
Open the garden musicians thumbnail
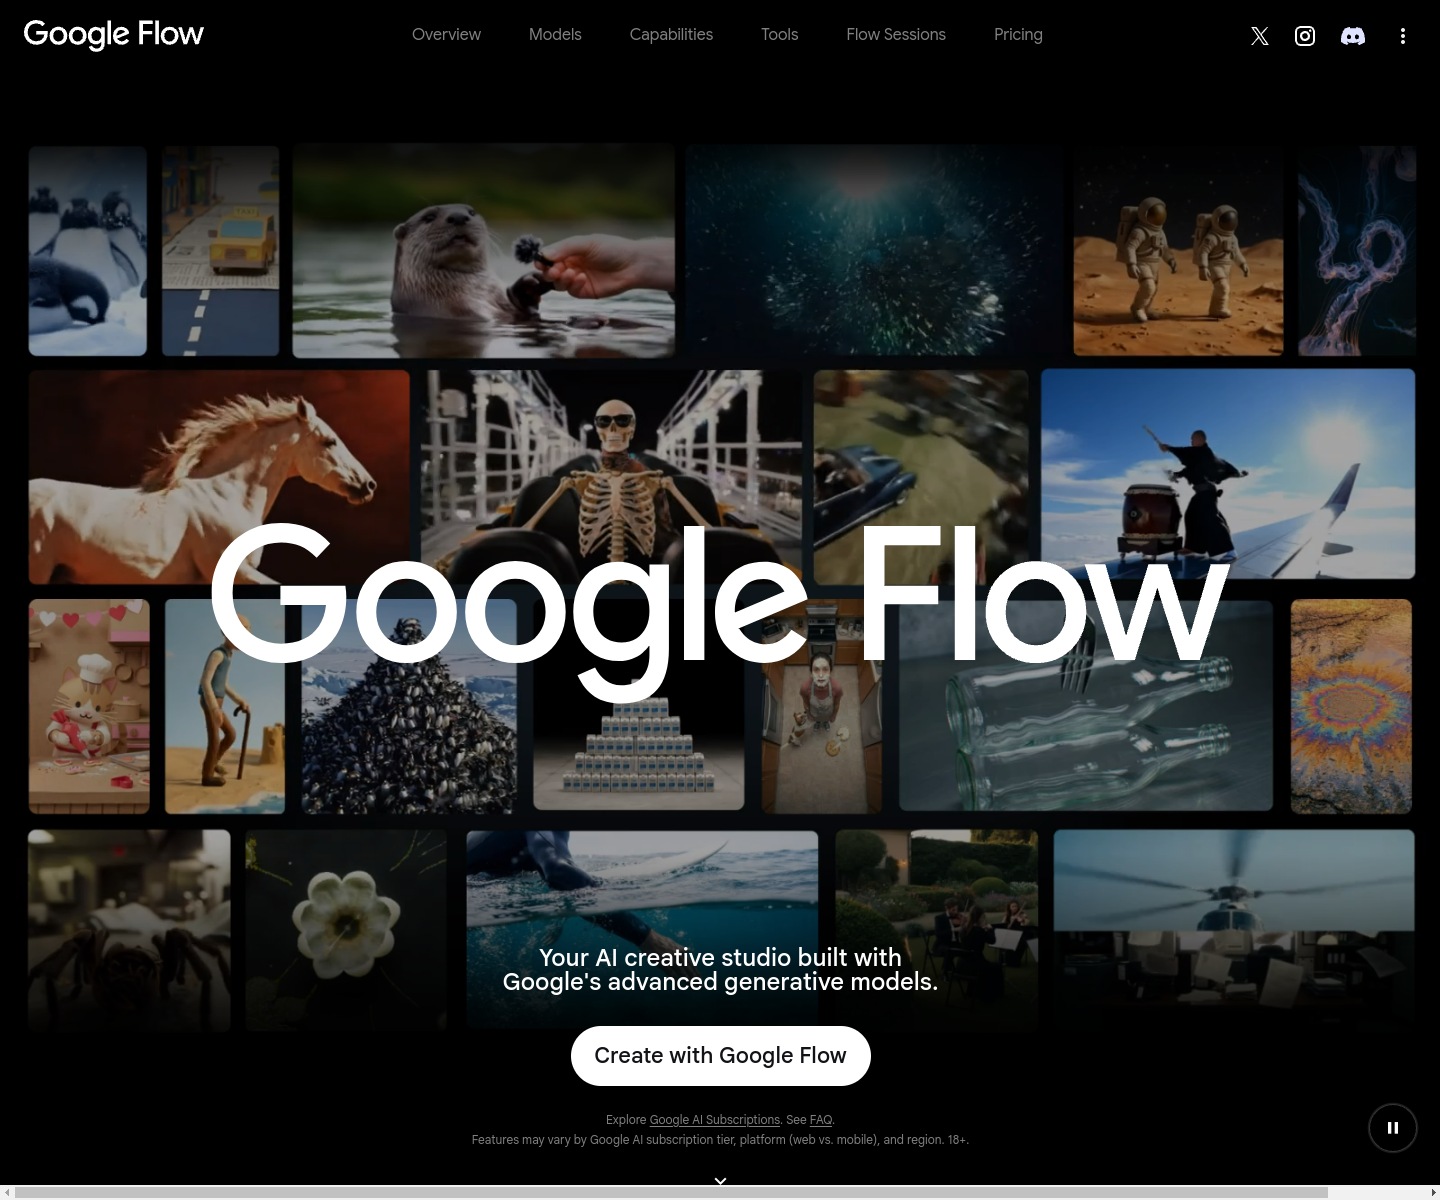pyautogui.click(x=937, y=930)
